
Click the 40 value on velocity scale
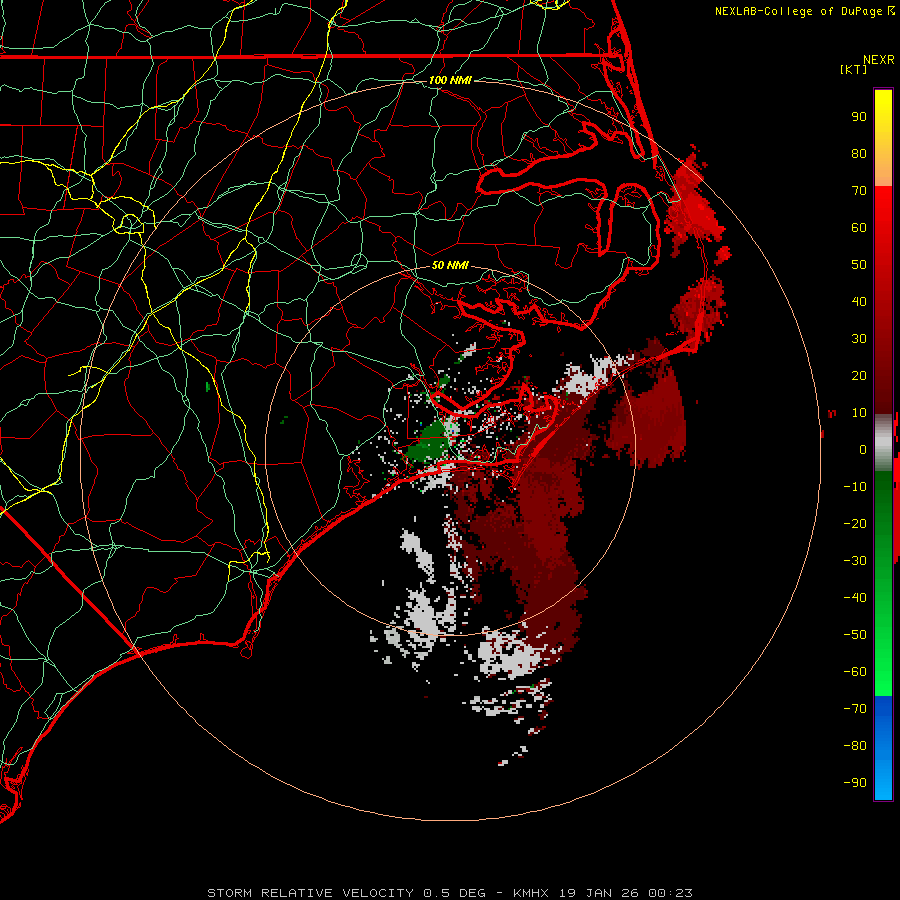pos(859,302)
